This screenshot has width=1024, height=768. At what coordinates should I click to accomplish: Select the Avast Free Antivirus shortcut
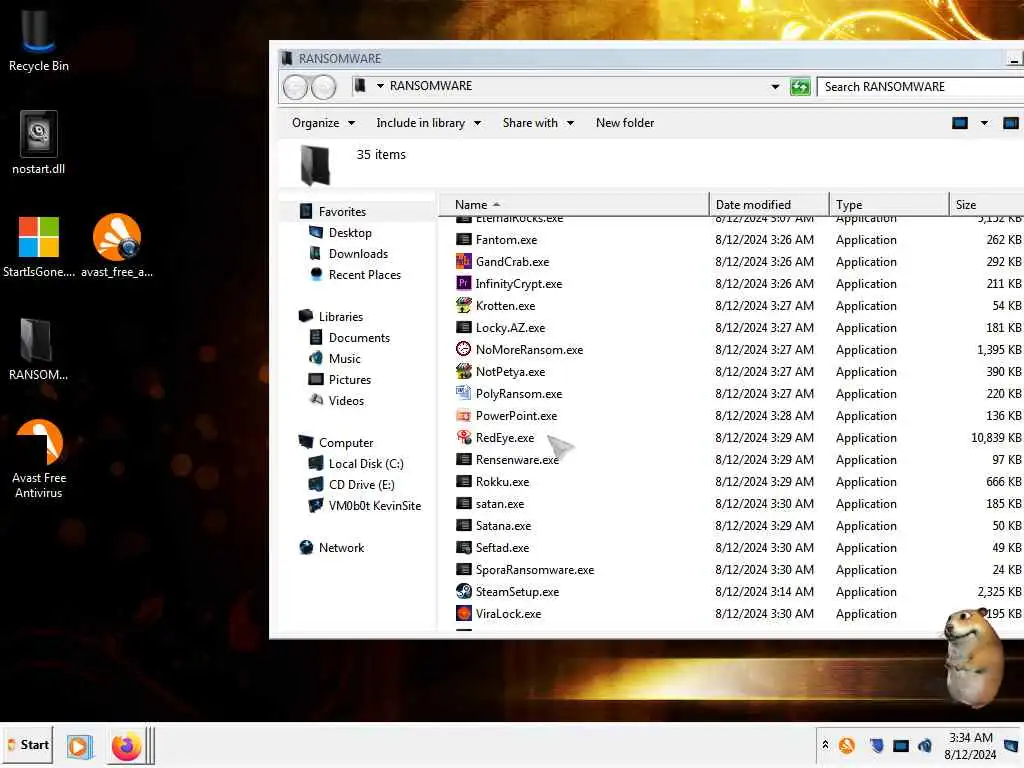click(39, 459)
